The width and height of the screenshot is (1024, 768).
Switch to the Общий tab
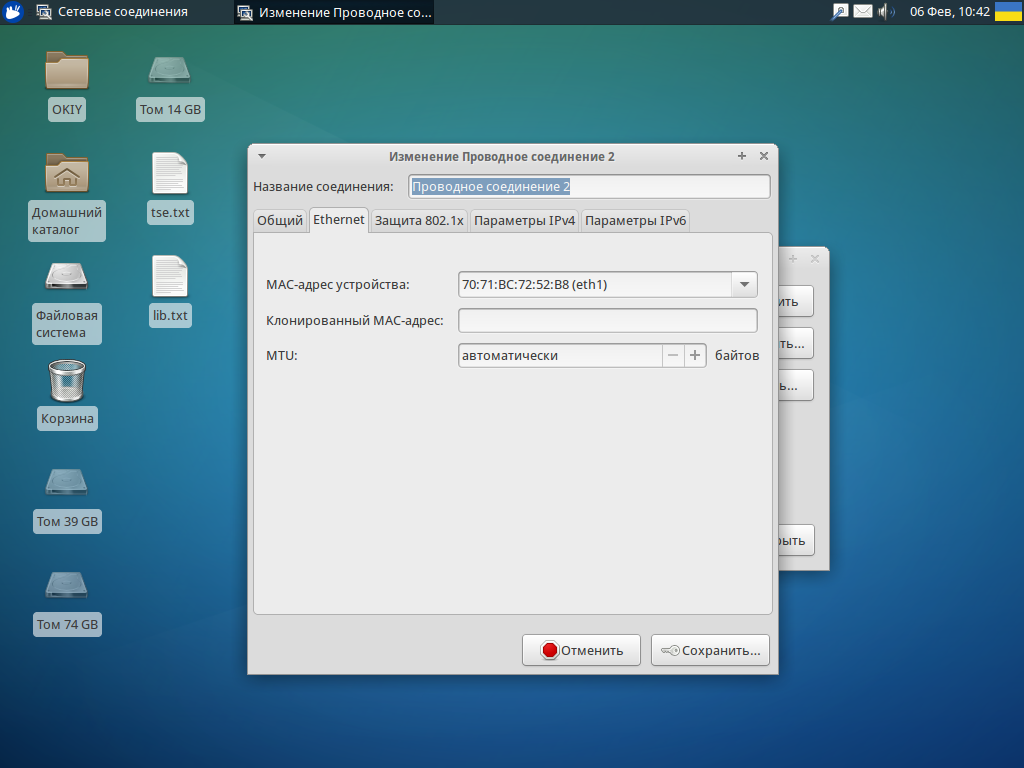(280, 221)
